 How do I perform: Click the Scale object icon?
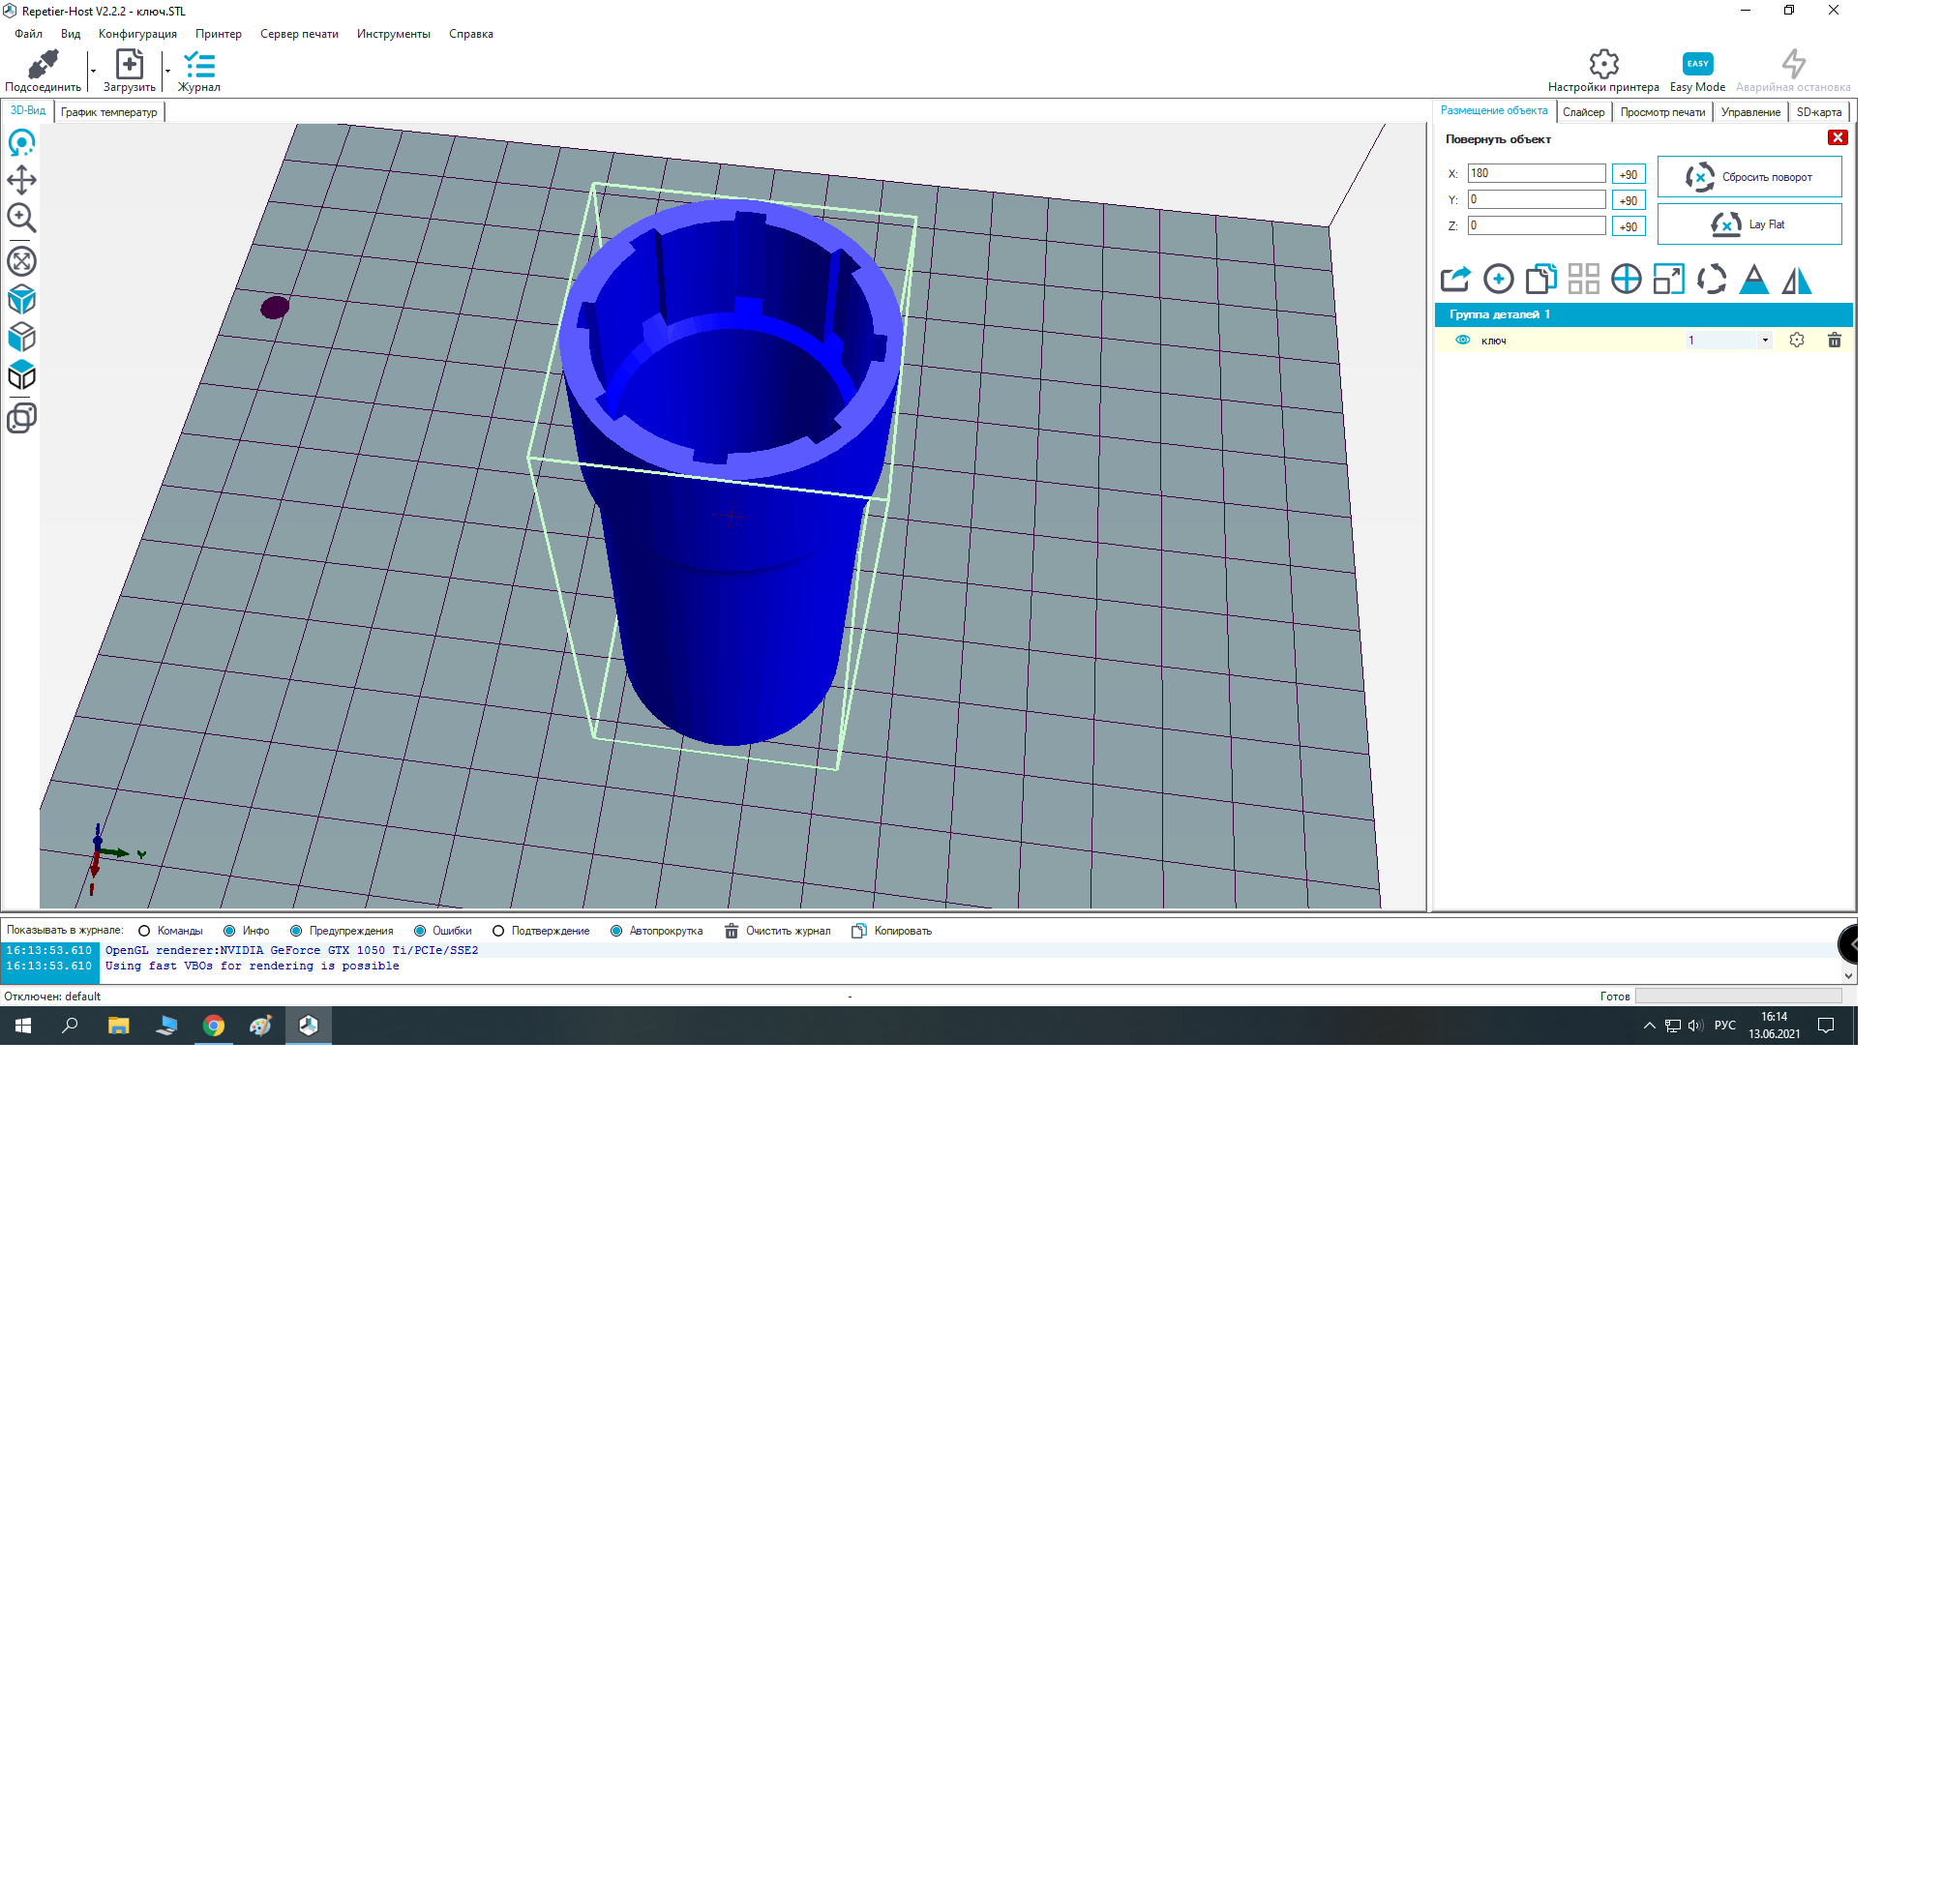(x=1668, y=279)
